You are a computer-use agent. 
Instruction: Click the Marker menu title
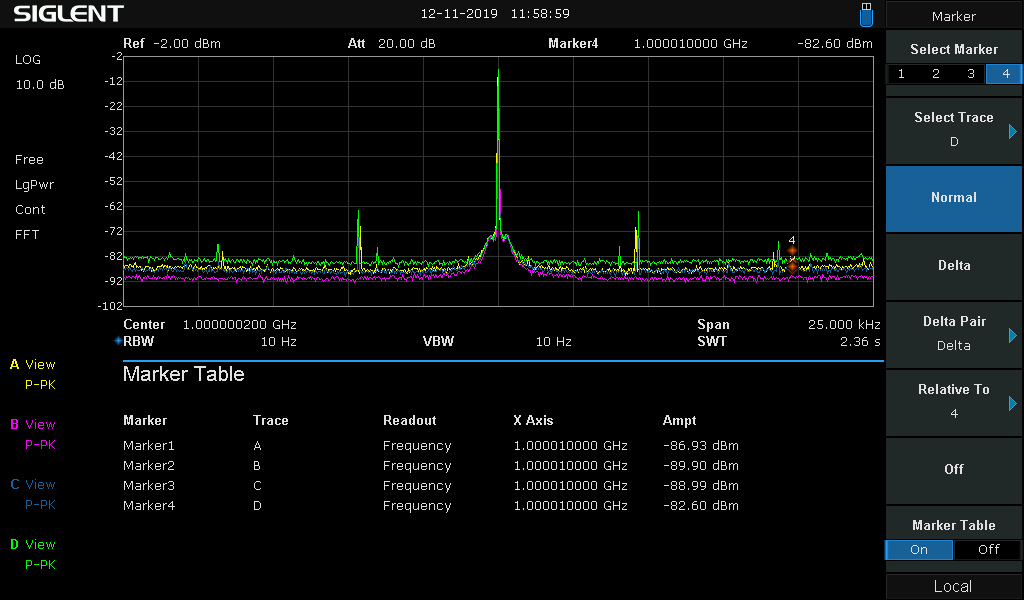953,16
